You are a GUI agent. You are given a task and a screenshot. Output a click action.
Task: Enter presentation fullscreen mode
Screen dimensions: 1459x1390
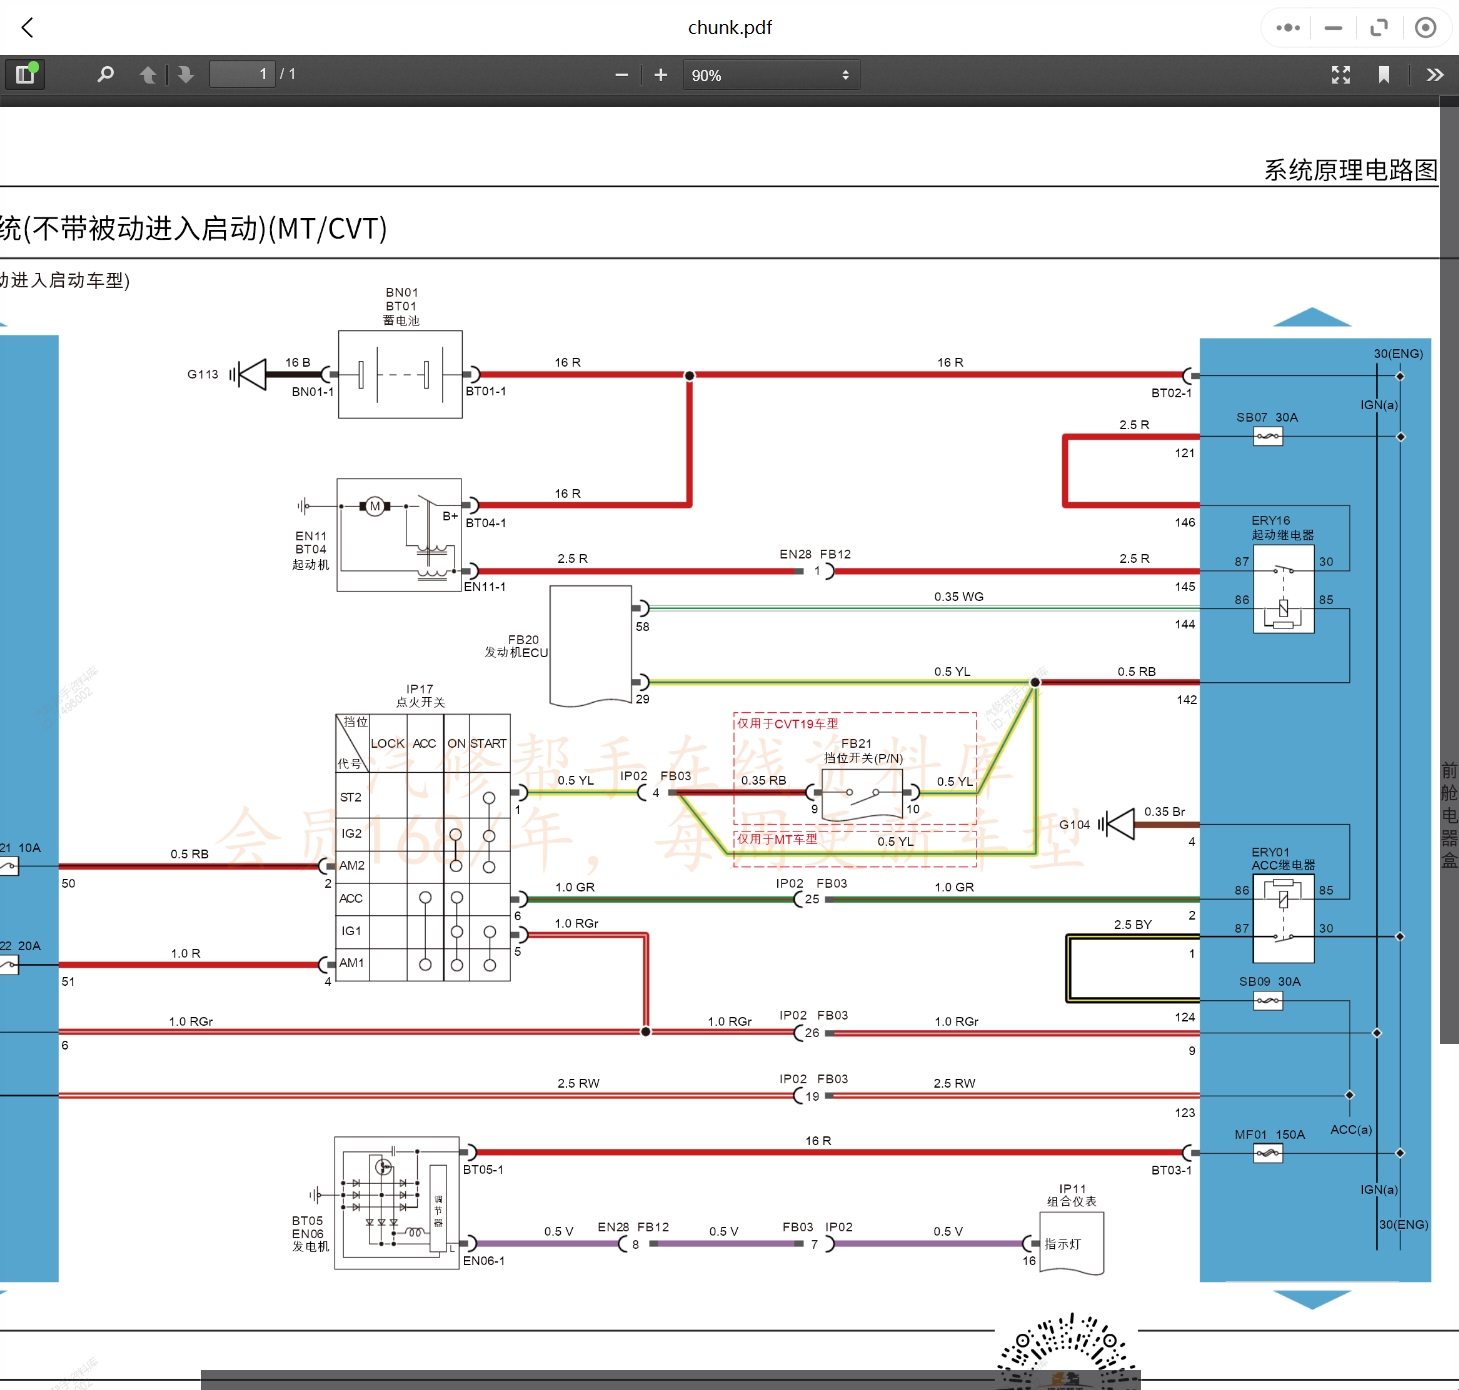pos(1340,74)
